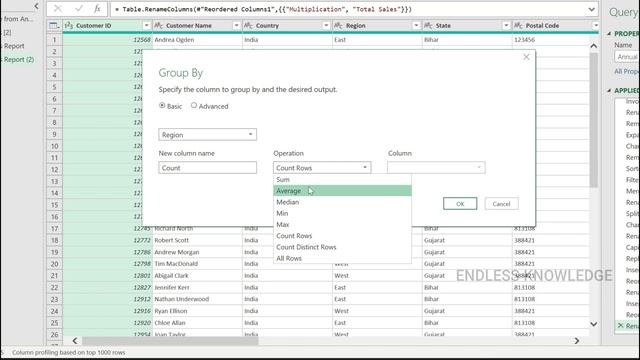Viewport: 640px width, 360px height.
Task: Open the All Properties link
Action: (627, 71)
